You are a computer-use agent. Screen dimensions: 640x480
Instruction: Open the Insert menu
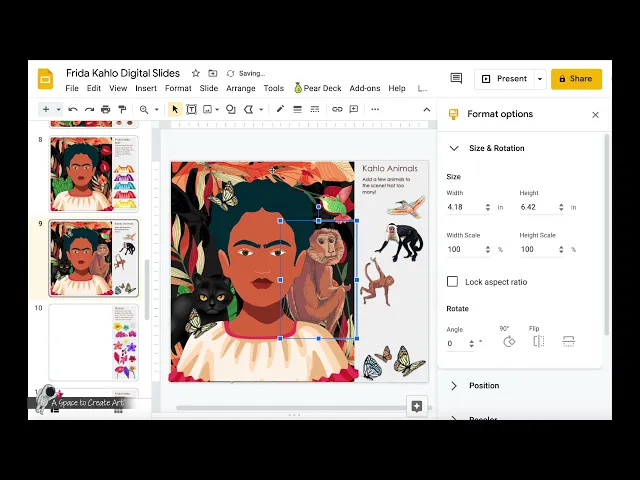point(146,88)
